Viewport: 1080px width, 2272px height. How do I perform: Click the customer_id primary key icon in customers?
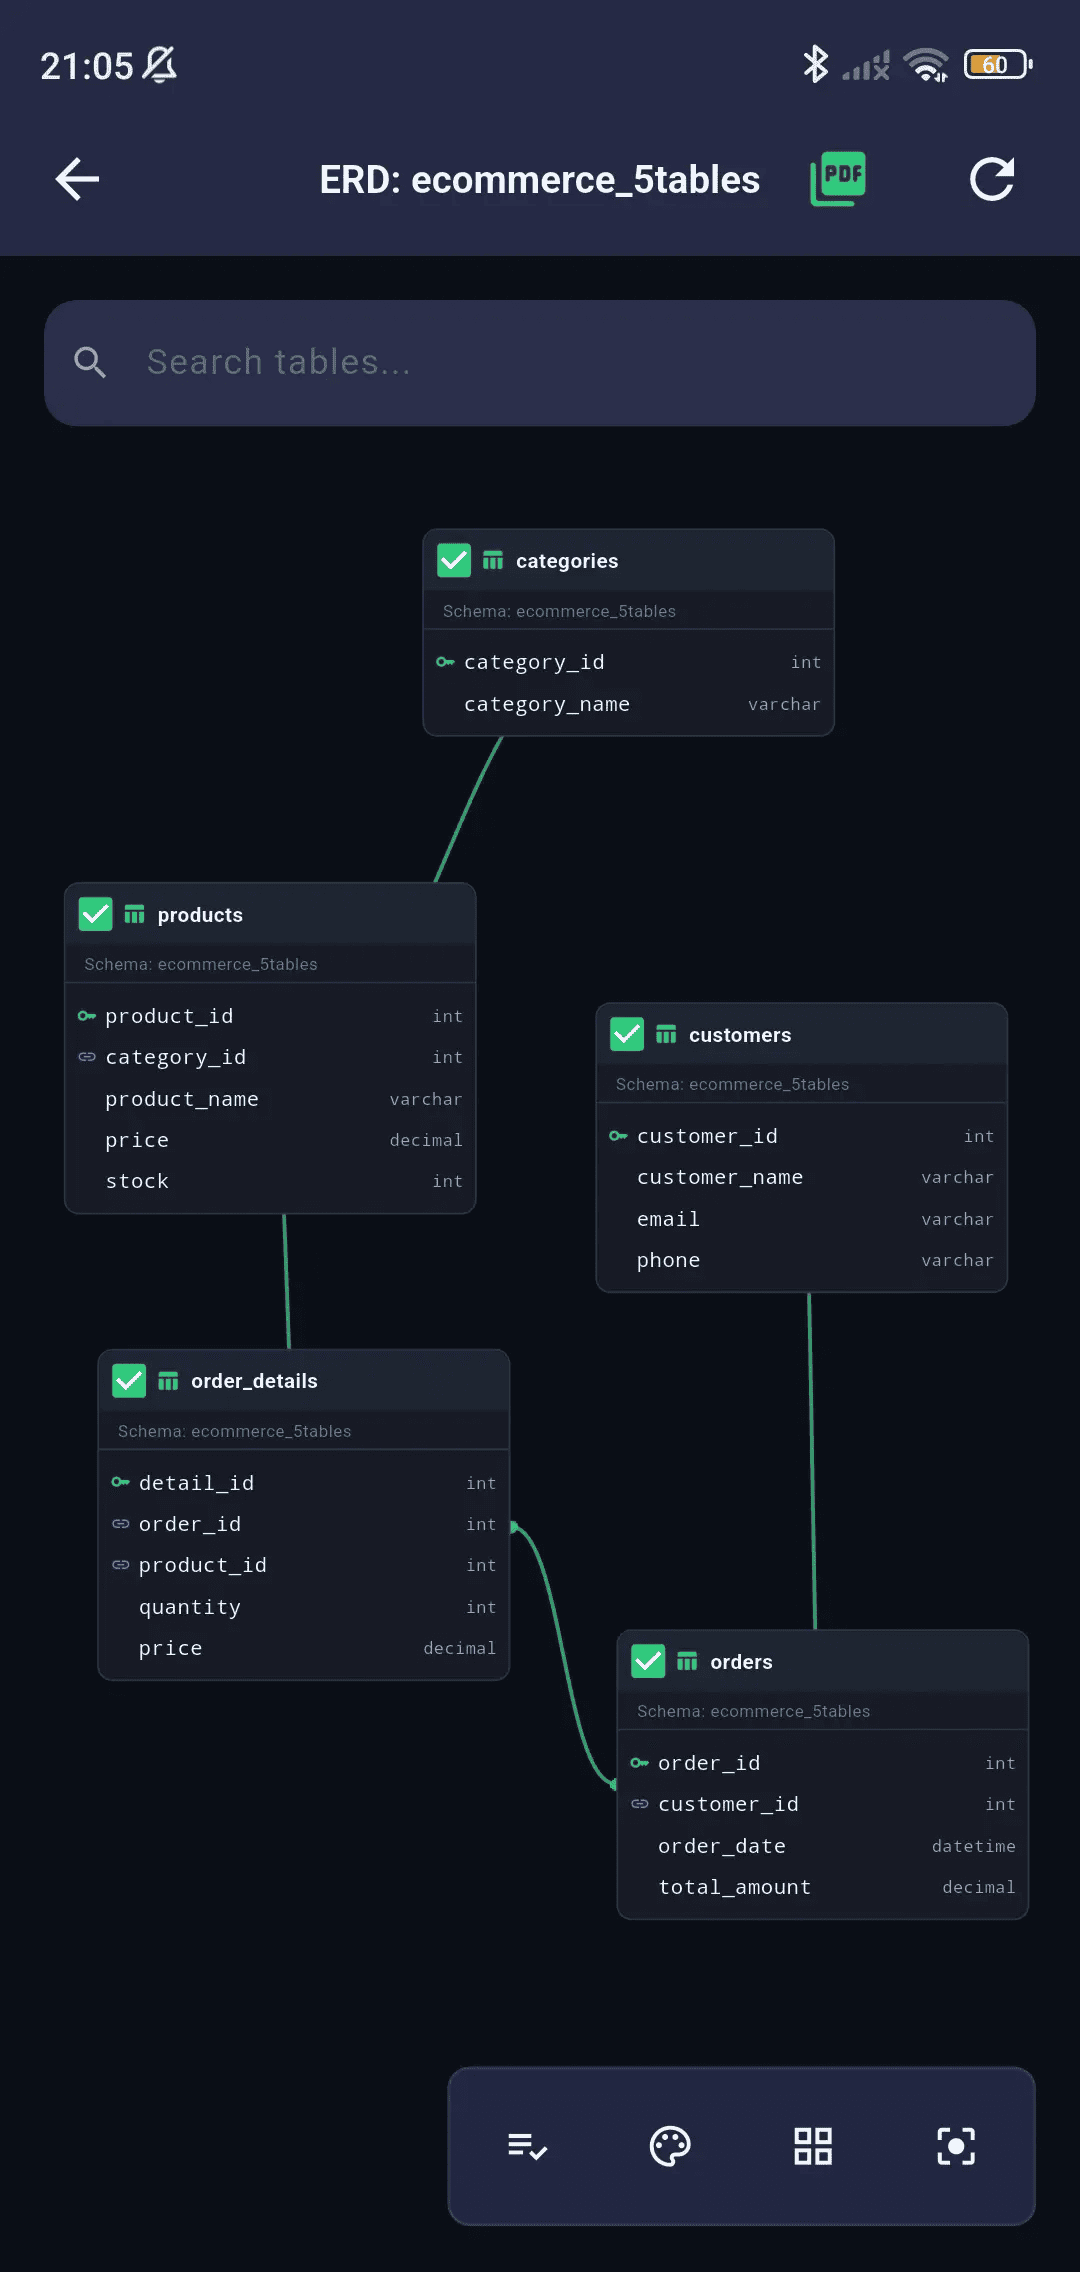point(618,1136)
